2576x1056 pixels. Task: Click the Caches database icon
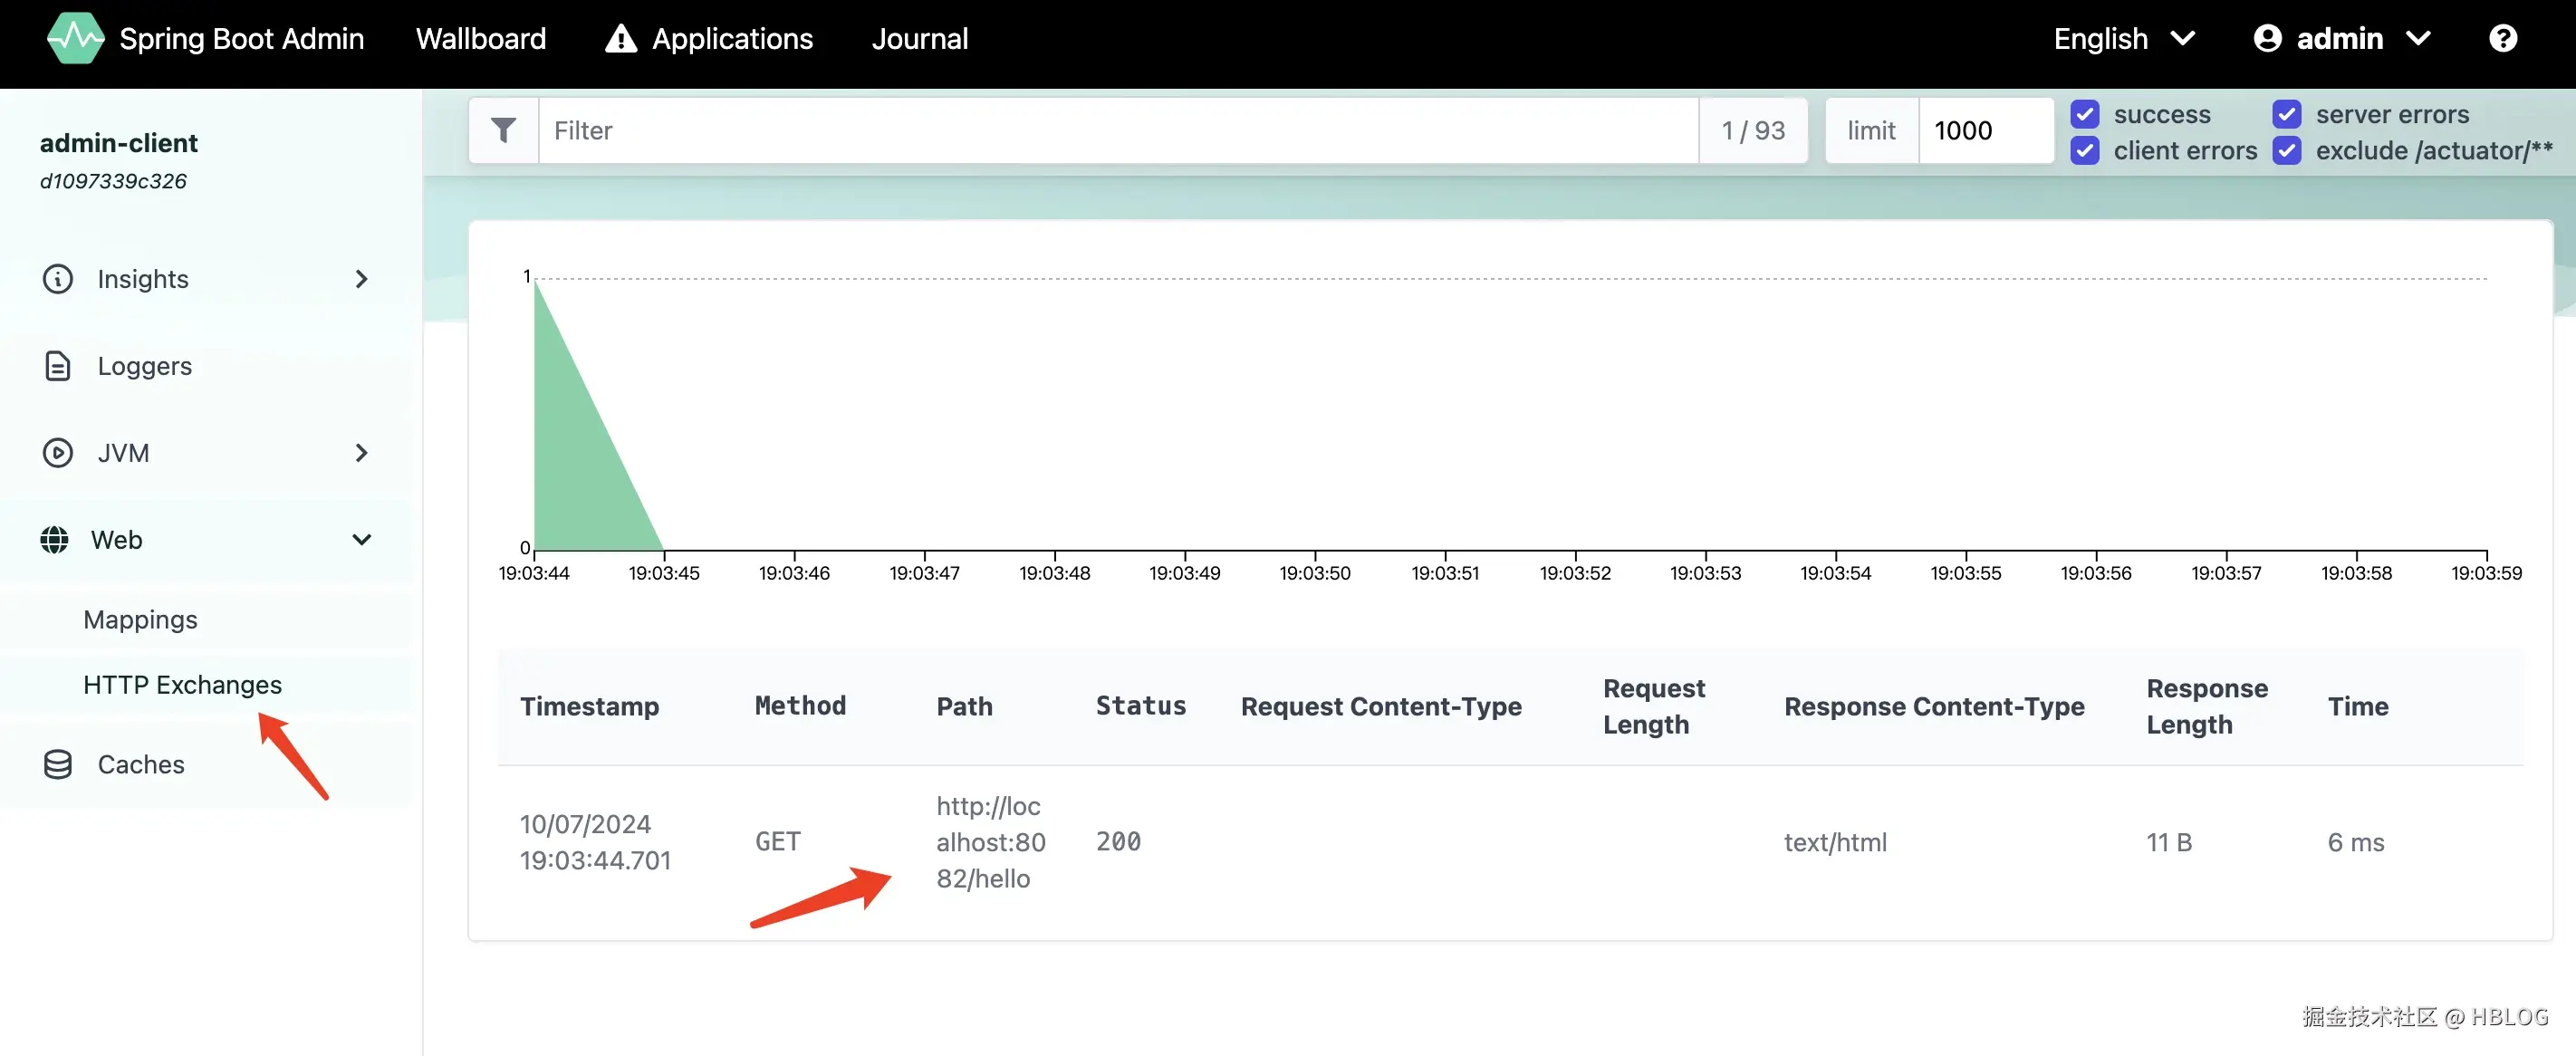[57, 764]
